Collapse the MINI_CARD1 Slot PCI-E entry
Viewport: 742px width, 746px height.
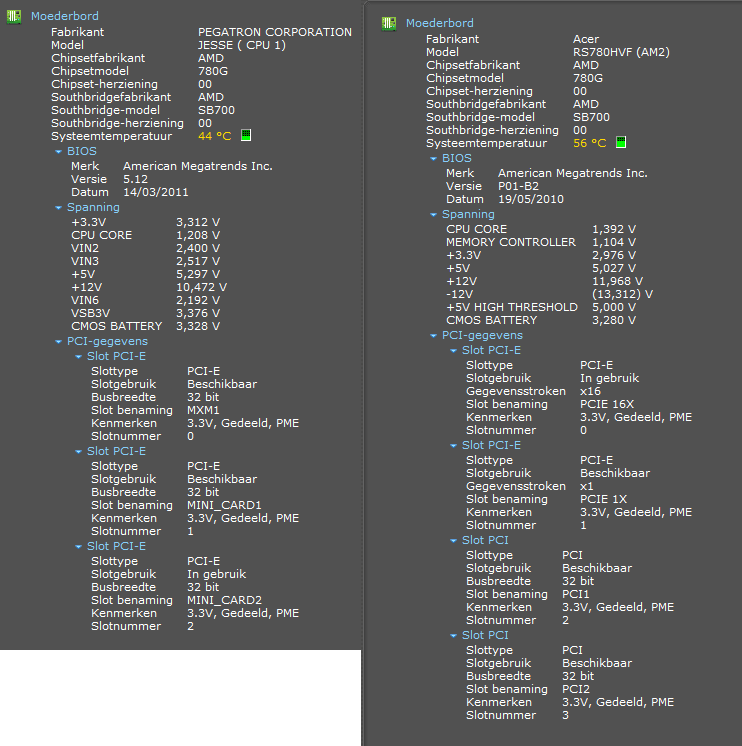point(78,452)
